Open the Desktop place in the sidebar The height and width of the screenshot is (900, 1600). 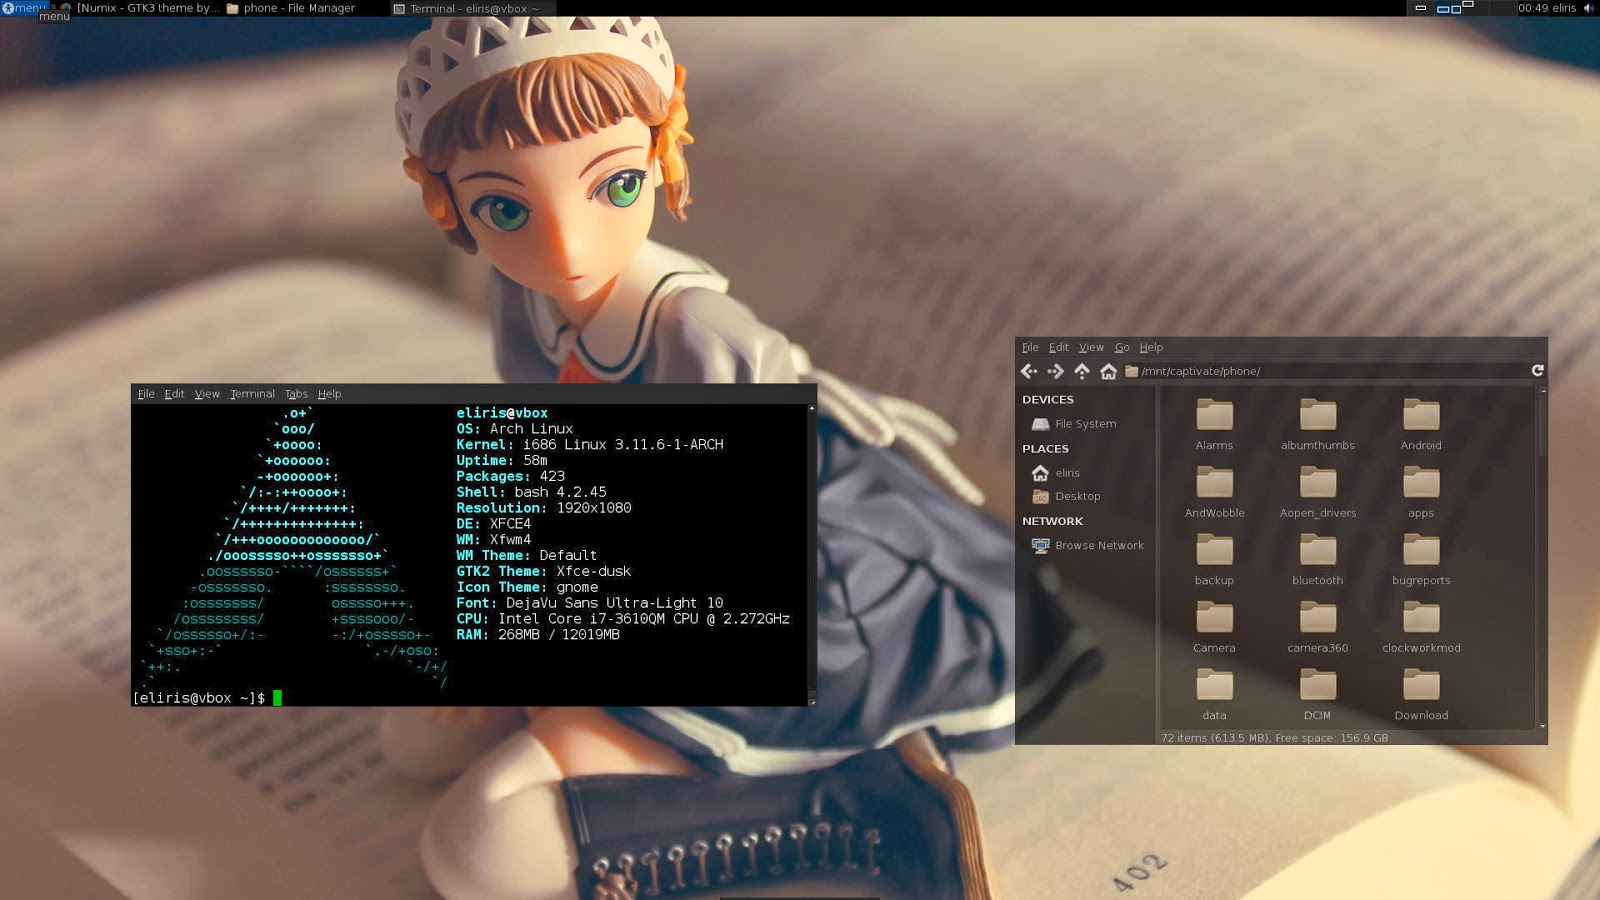click(x=1078, y=496)
